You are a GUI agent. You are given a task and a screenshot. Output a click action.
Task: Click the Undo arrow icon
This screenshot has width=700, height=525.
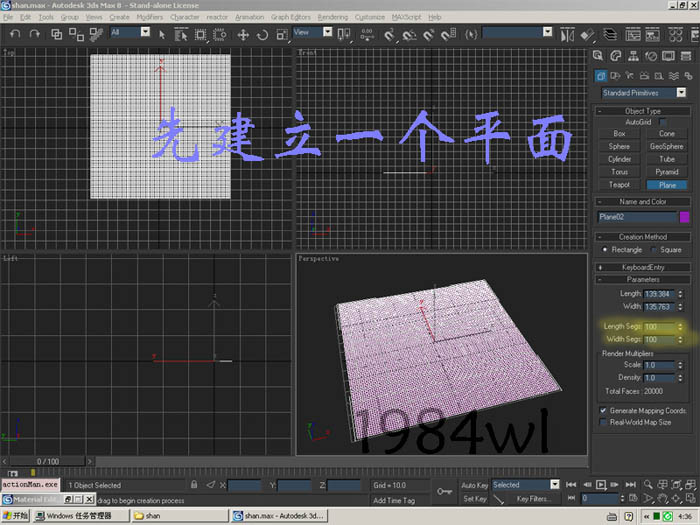tap(15, 34)
